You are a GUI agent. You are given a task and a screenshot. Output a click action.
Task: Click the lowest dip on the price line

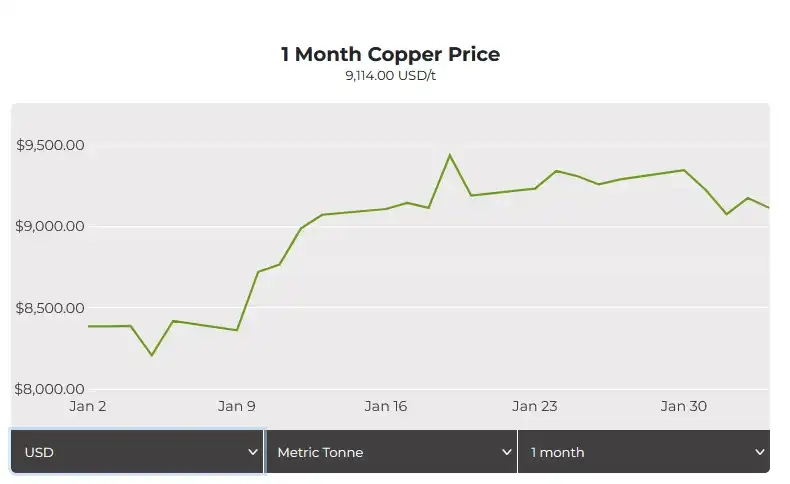pyautogui.click(x=152, y=355)
